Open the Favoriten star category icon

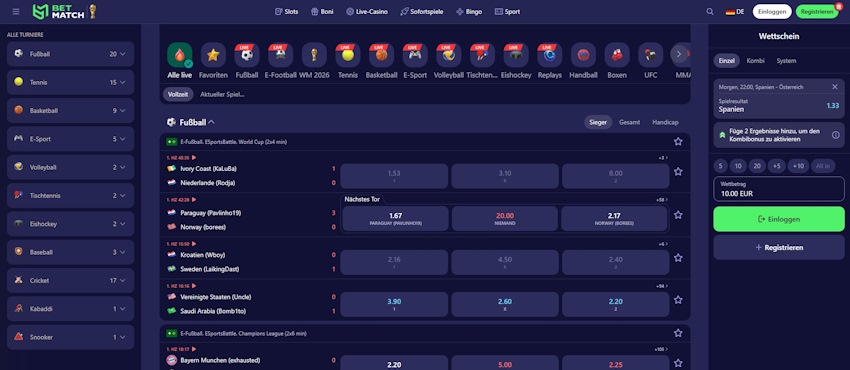point(213,55)
